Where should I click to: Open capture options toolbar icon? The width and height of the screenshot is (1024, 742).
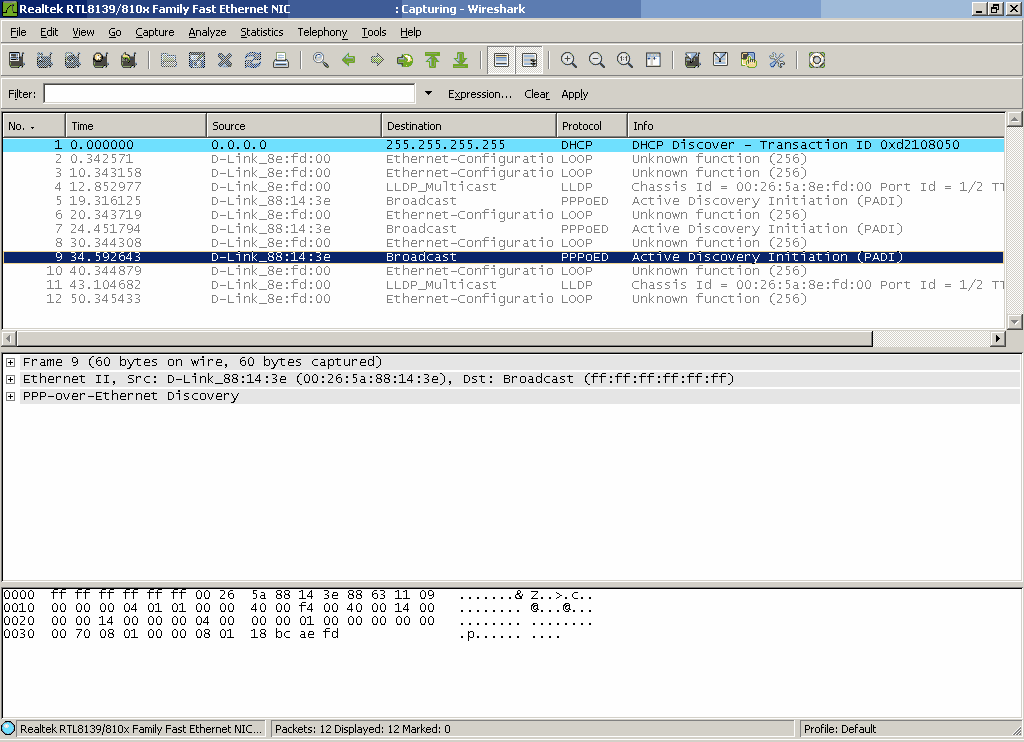(44, 60)
